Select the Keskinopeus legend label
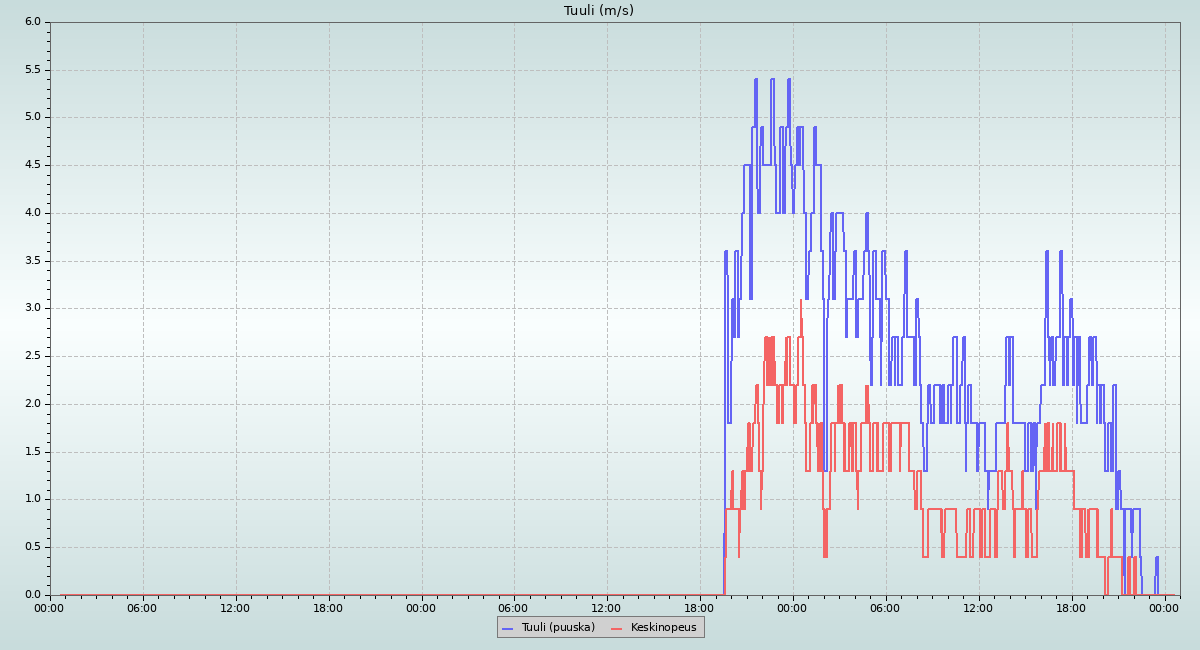 [x=663, y=627]
